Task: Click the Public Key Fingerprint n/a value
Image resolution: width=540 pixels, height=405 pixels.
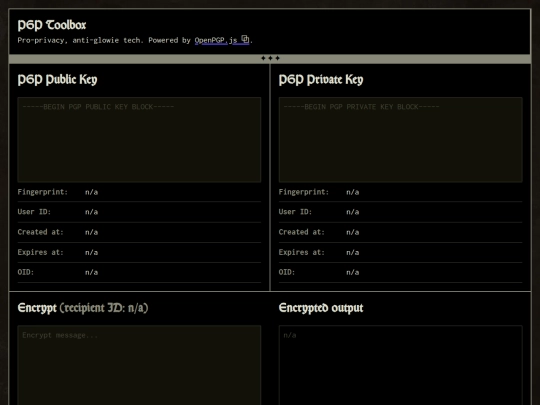Action: click(x=92, y=192)
